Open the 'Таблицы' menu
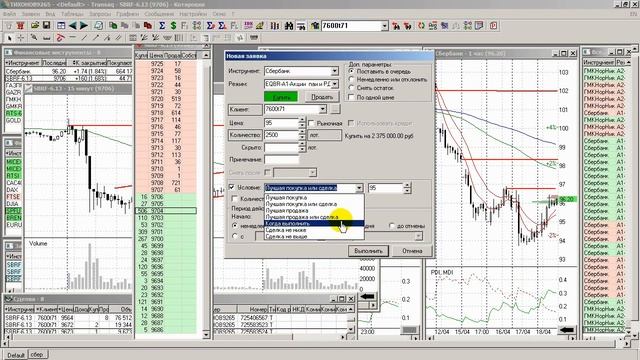Screen dimensions: 640x360 click(x=72, y=13)
